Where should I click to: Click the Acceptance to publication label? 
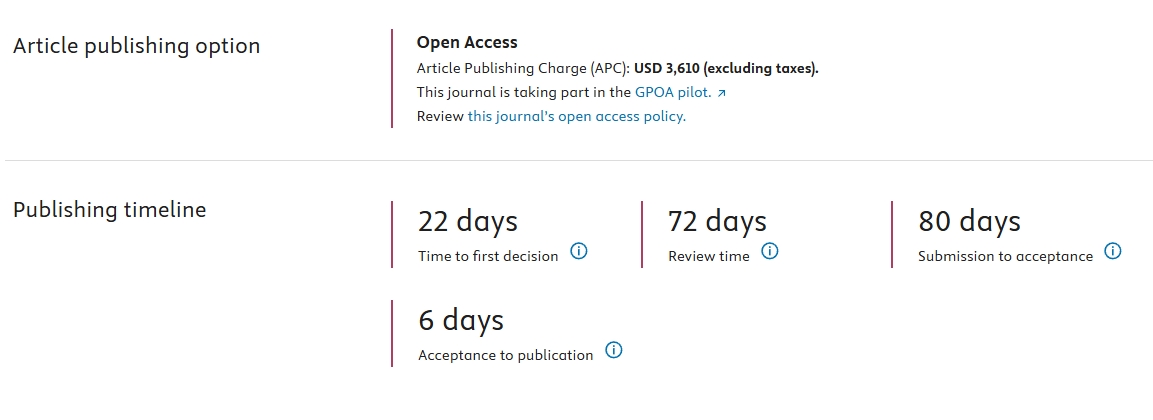[505, 355]
